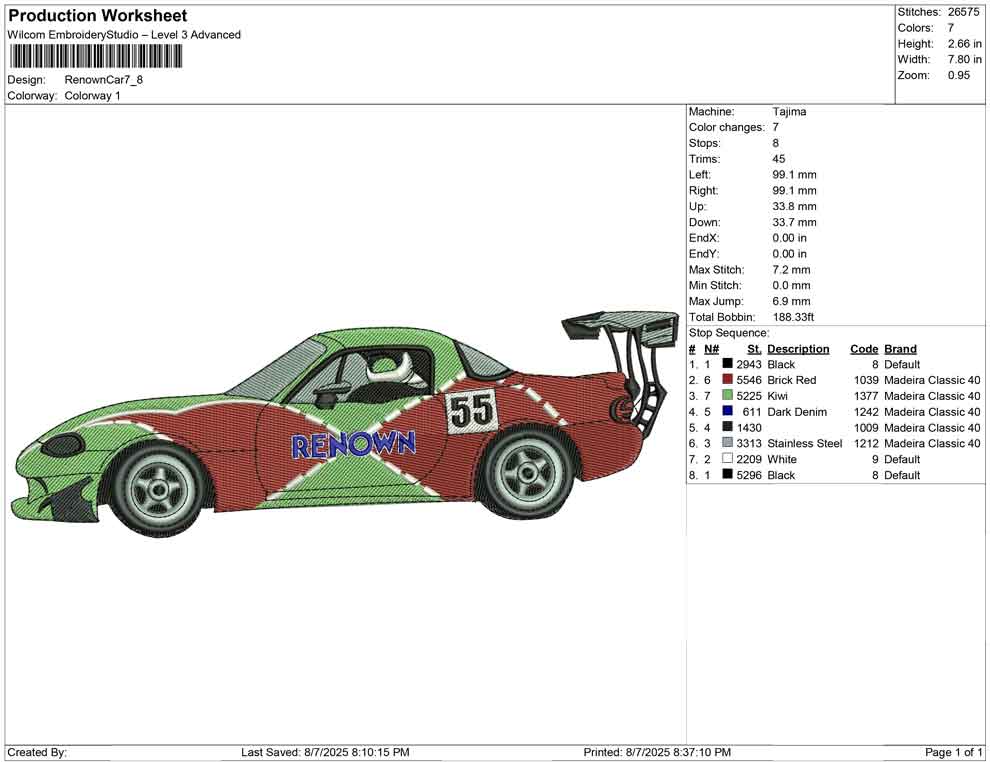The image size is (990, 762).
Task: Click the embroidered race car design preview
Action: coord(344,423)
